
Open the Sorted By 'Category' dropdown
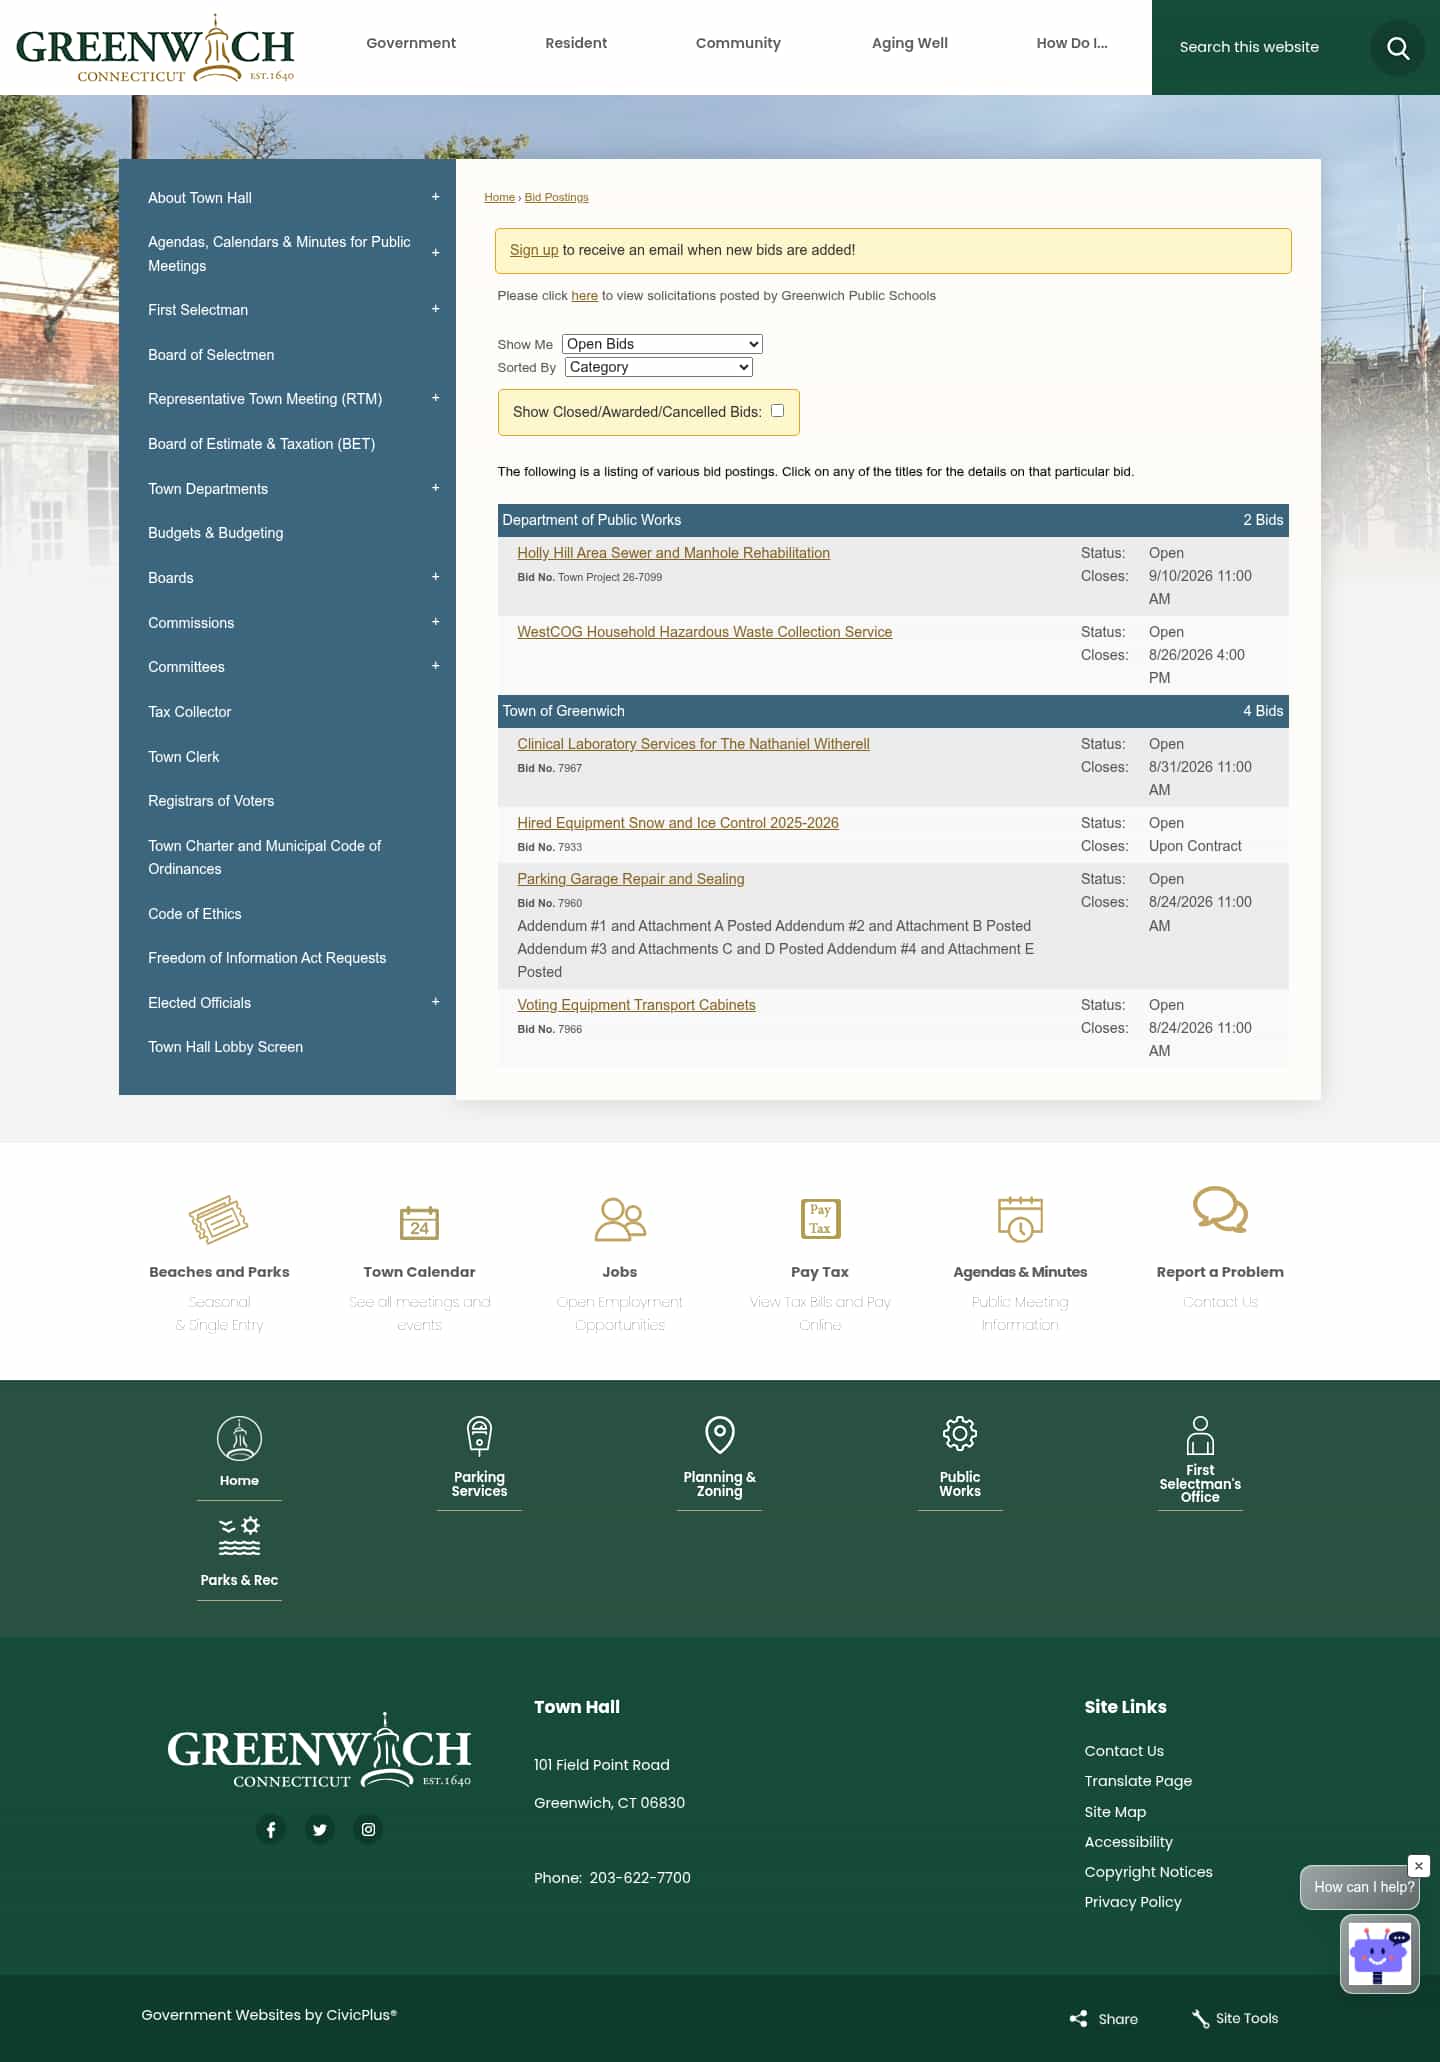(x=659, y=367)
